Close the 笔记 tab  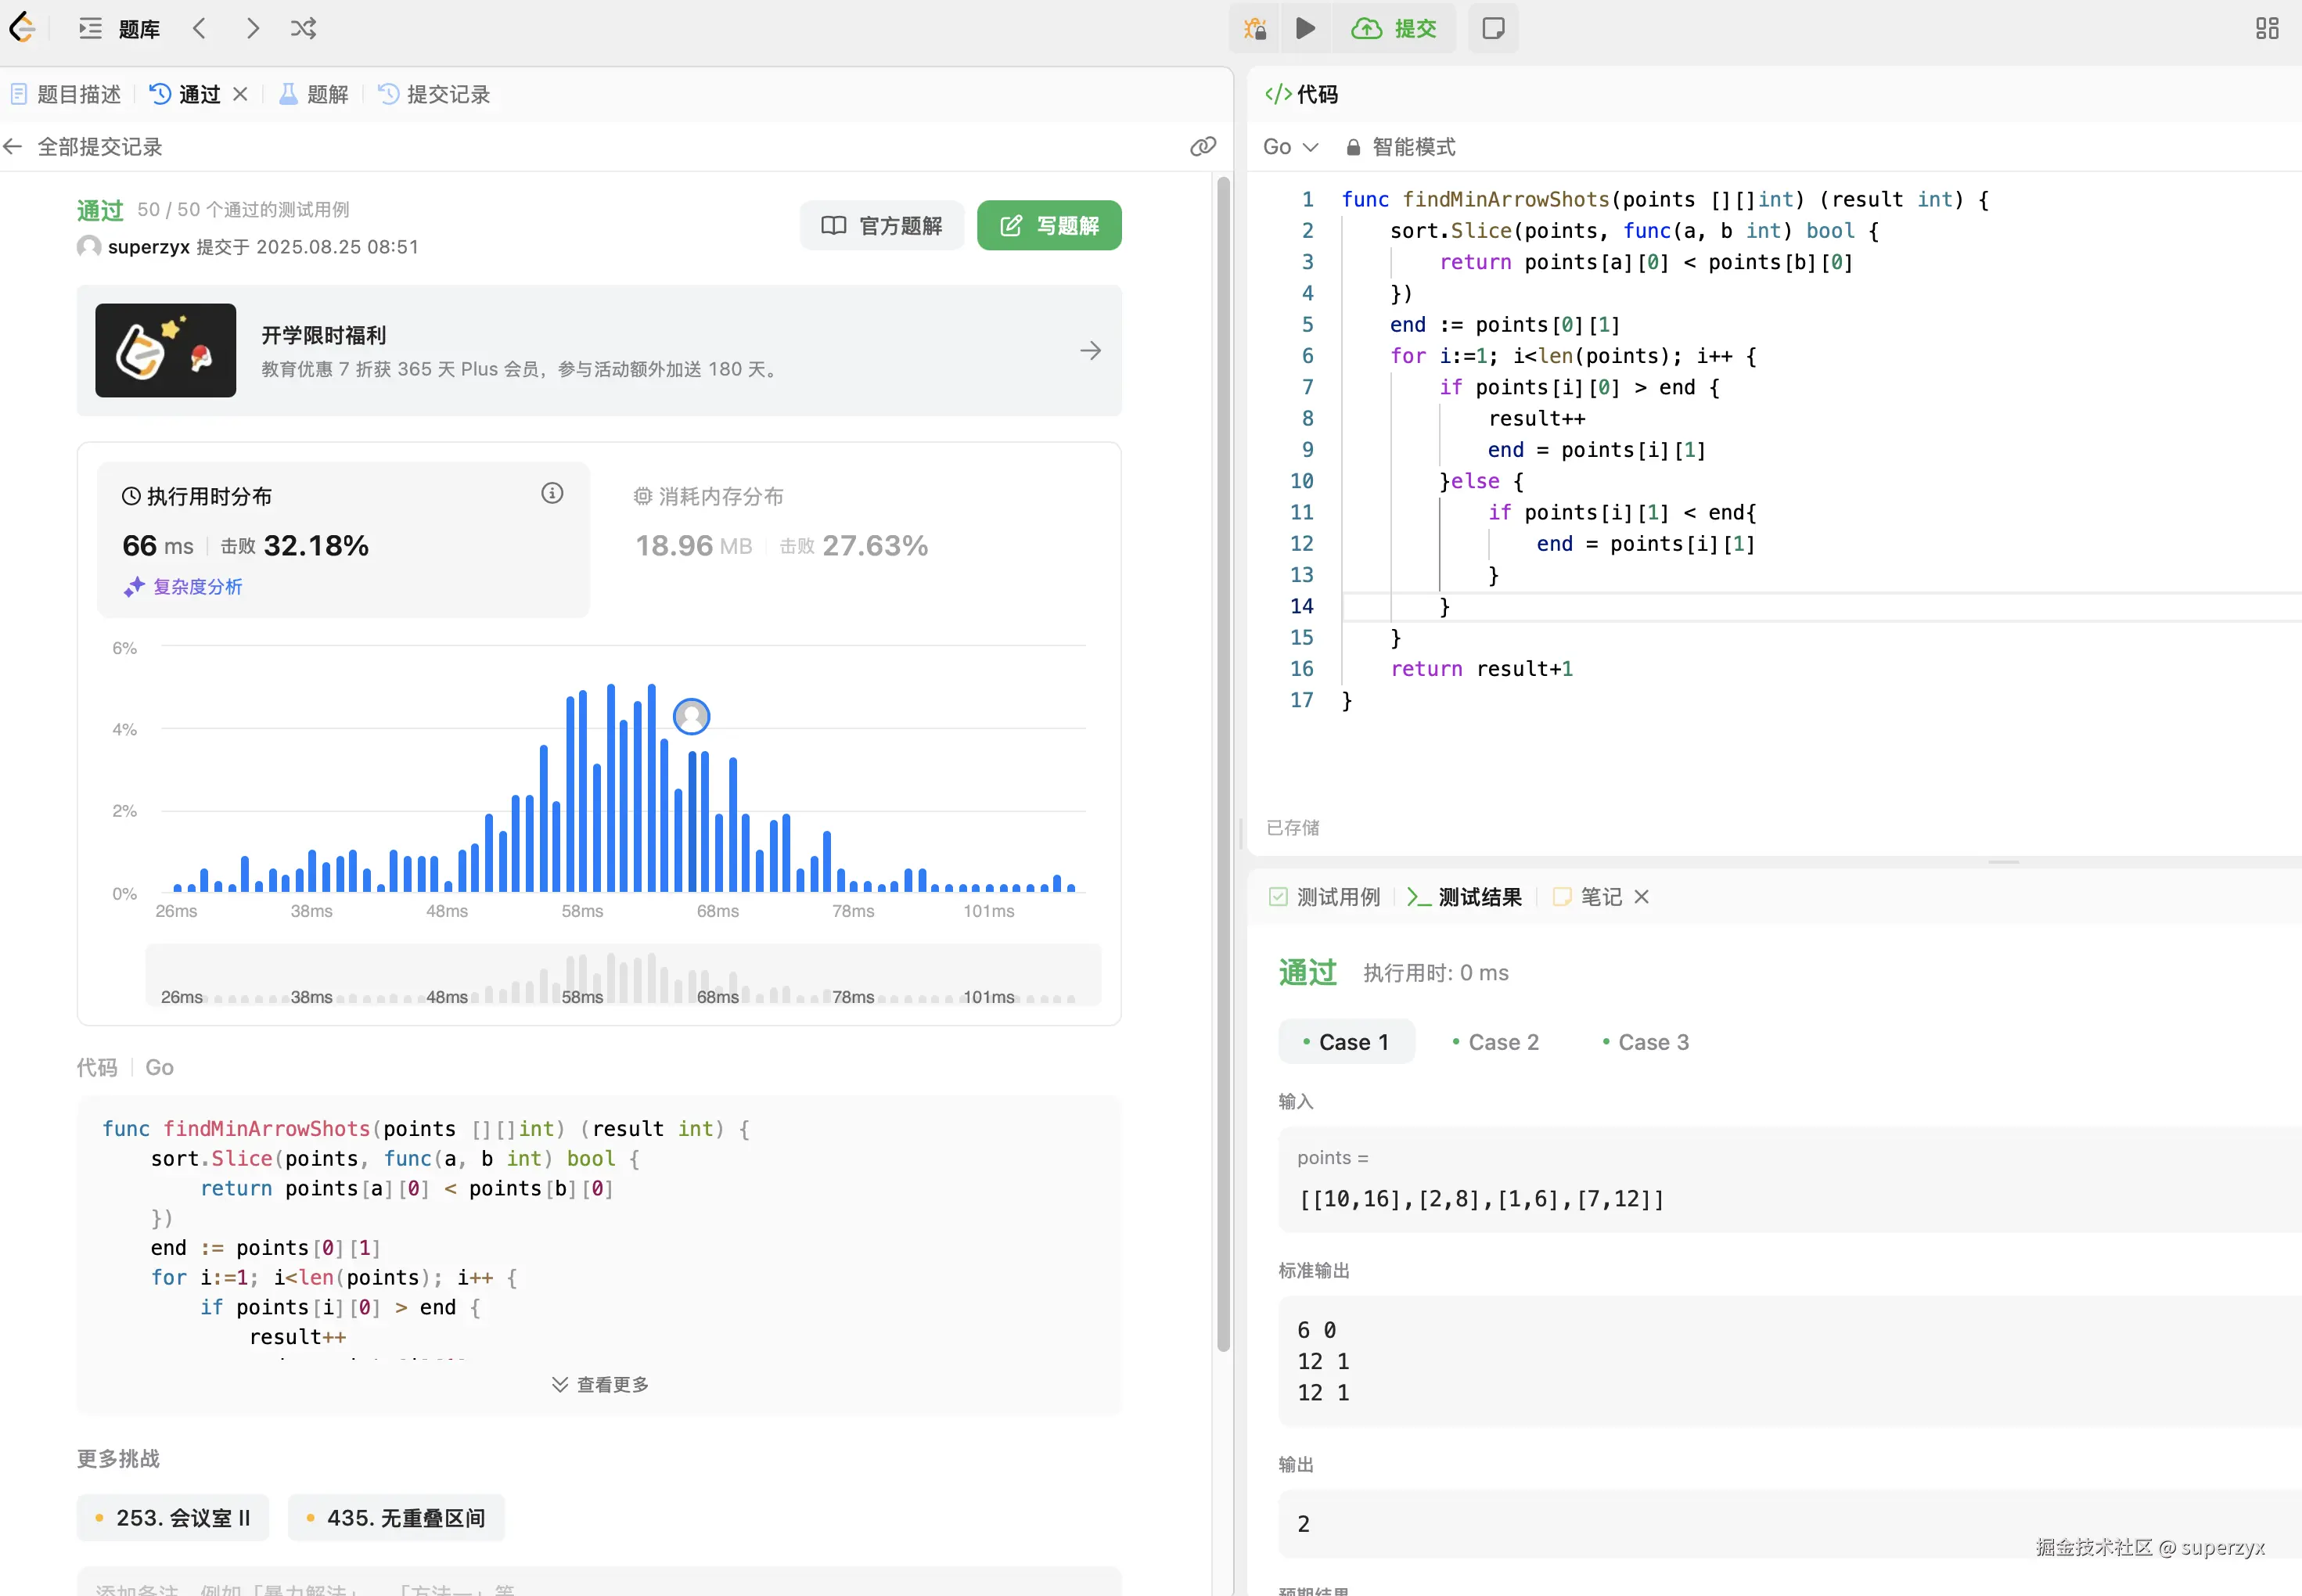click(x=1641, y=897)
